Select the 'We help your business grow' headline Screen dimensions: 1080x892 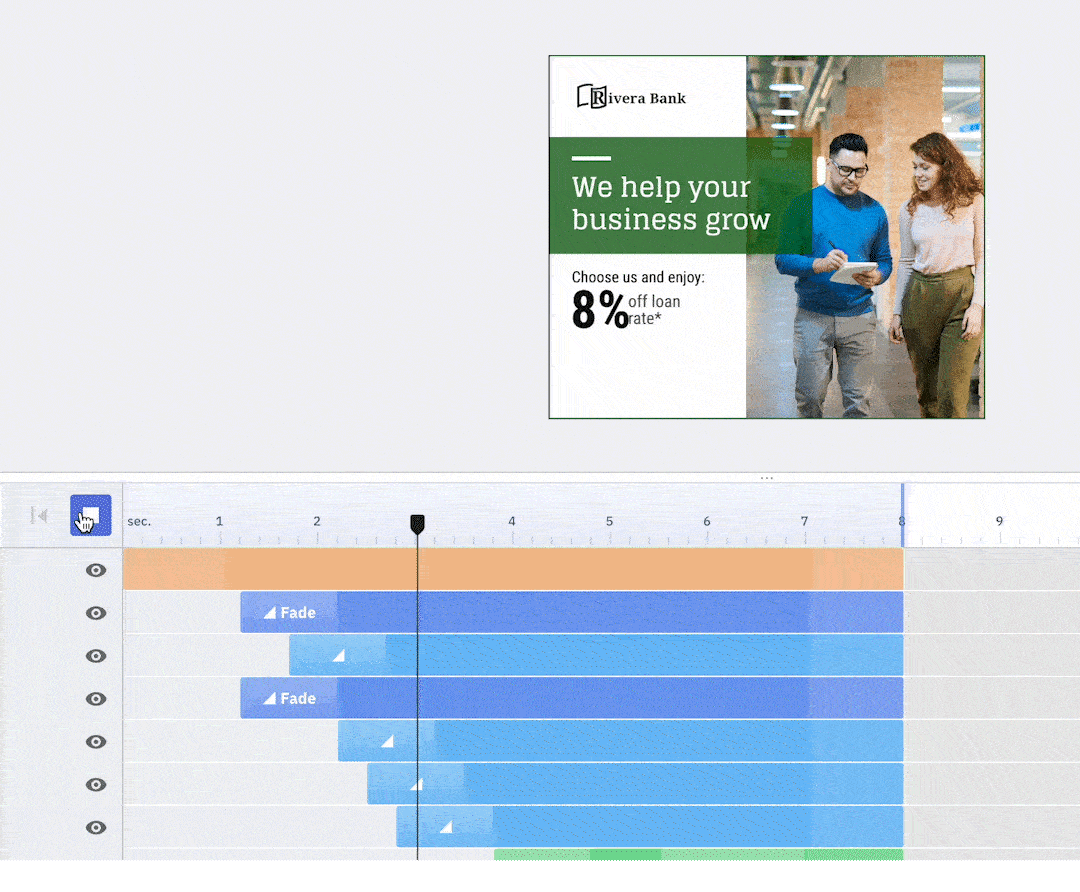(670, 203)
